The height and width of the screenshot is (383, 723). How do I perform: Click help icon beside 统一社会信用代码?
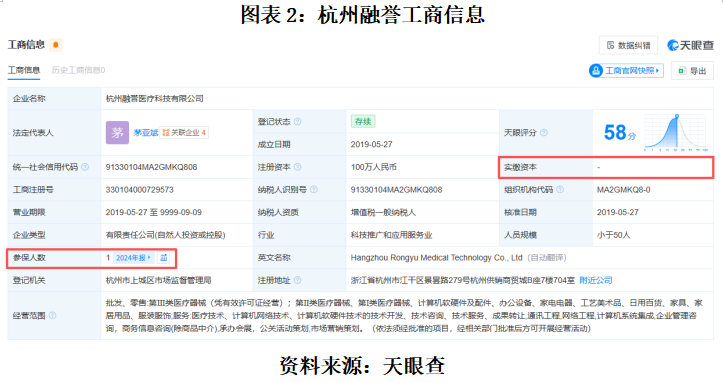pos(85,167)
